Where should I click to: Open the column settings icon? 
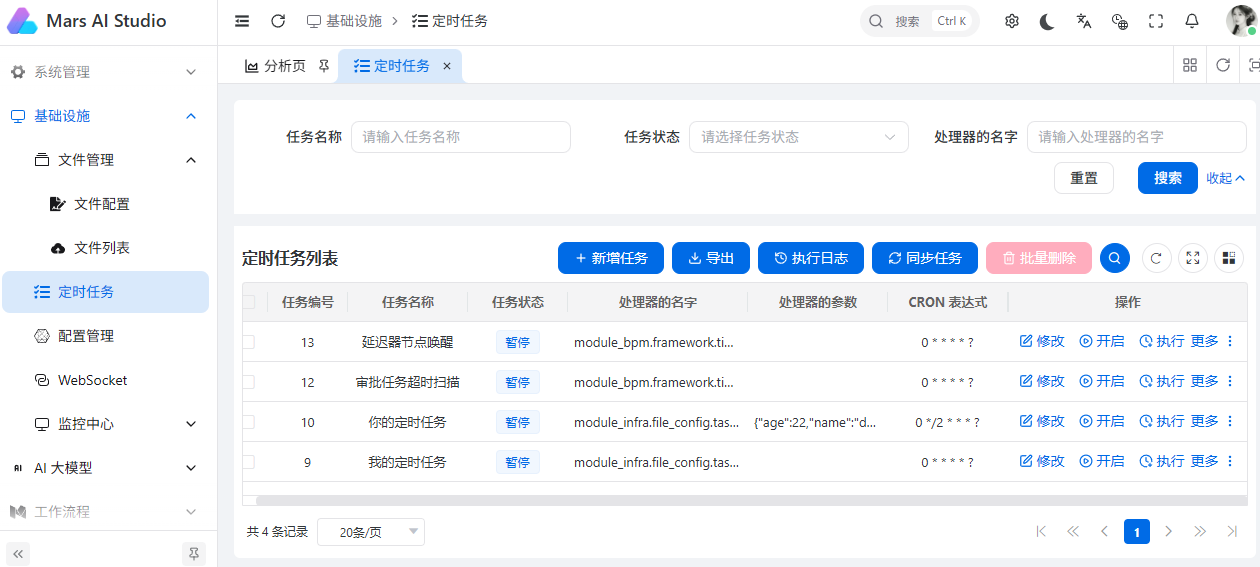pos(1229,258)
